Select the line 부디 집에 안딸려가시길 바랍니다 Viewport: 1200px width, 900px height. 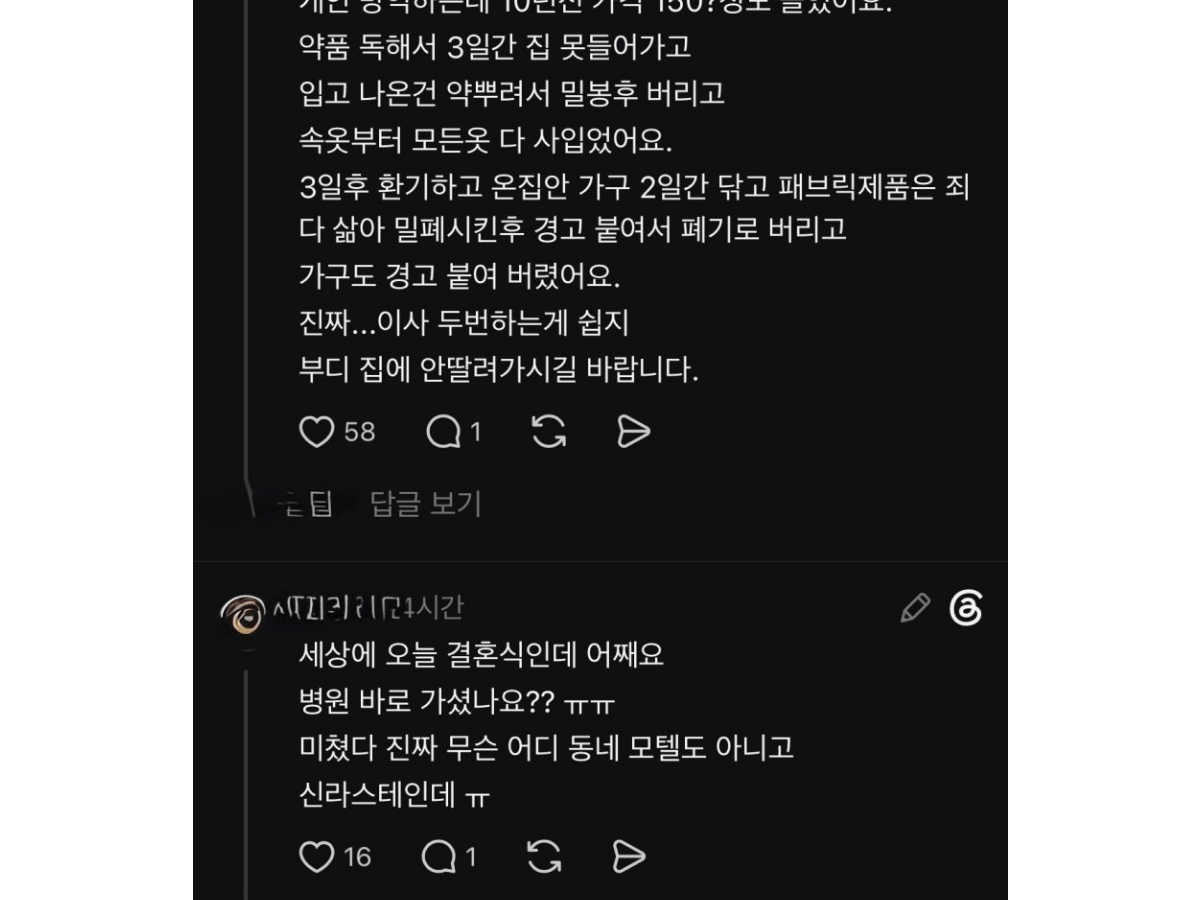point(498,370)
